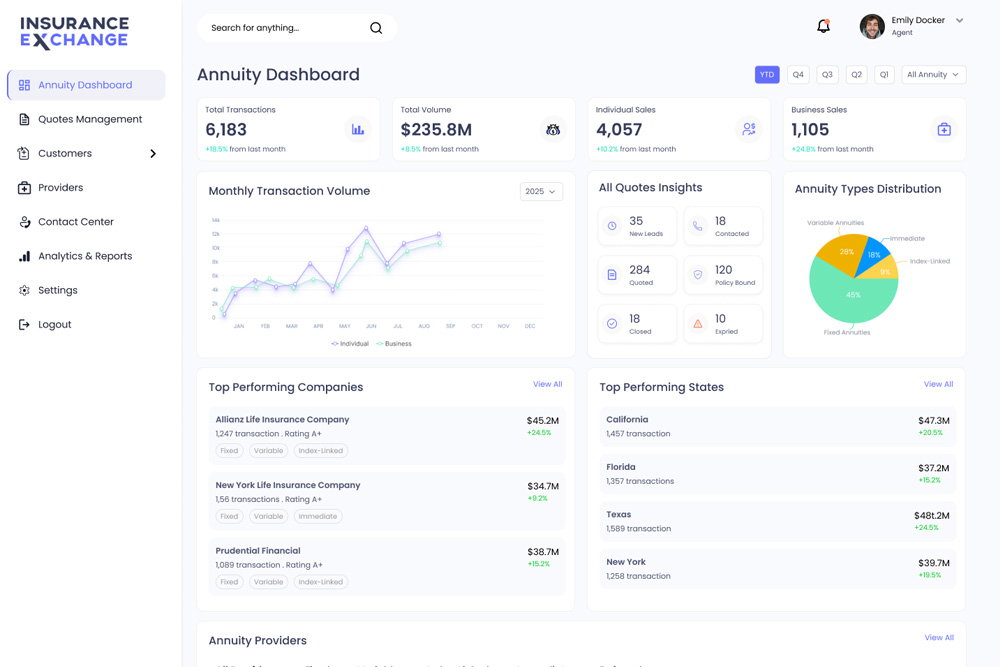1000x667 pixels.
Task: Expand the Customers submenu arrow
Action: tap(153, 154)
